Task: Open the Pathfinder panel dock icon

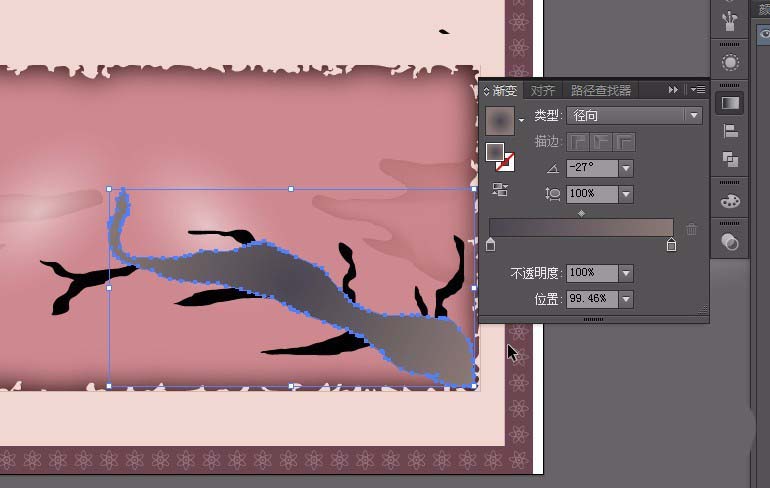Action: [x=730, y=160]
